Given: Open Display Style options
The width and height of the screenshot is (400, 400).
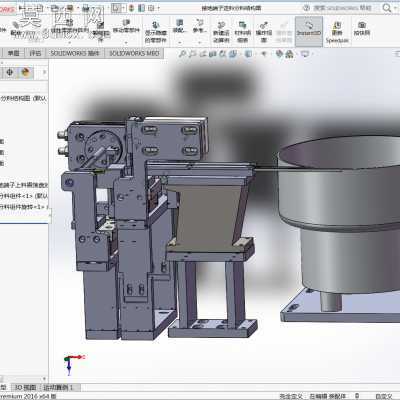Looking at the screenshot, I should [248, 54].
